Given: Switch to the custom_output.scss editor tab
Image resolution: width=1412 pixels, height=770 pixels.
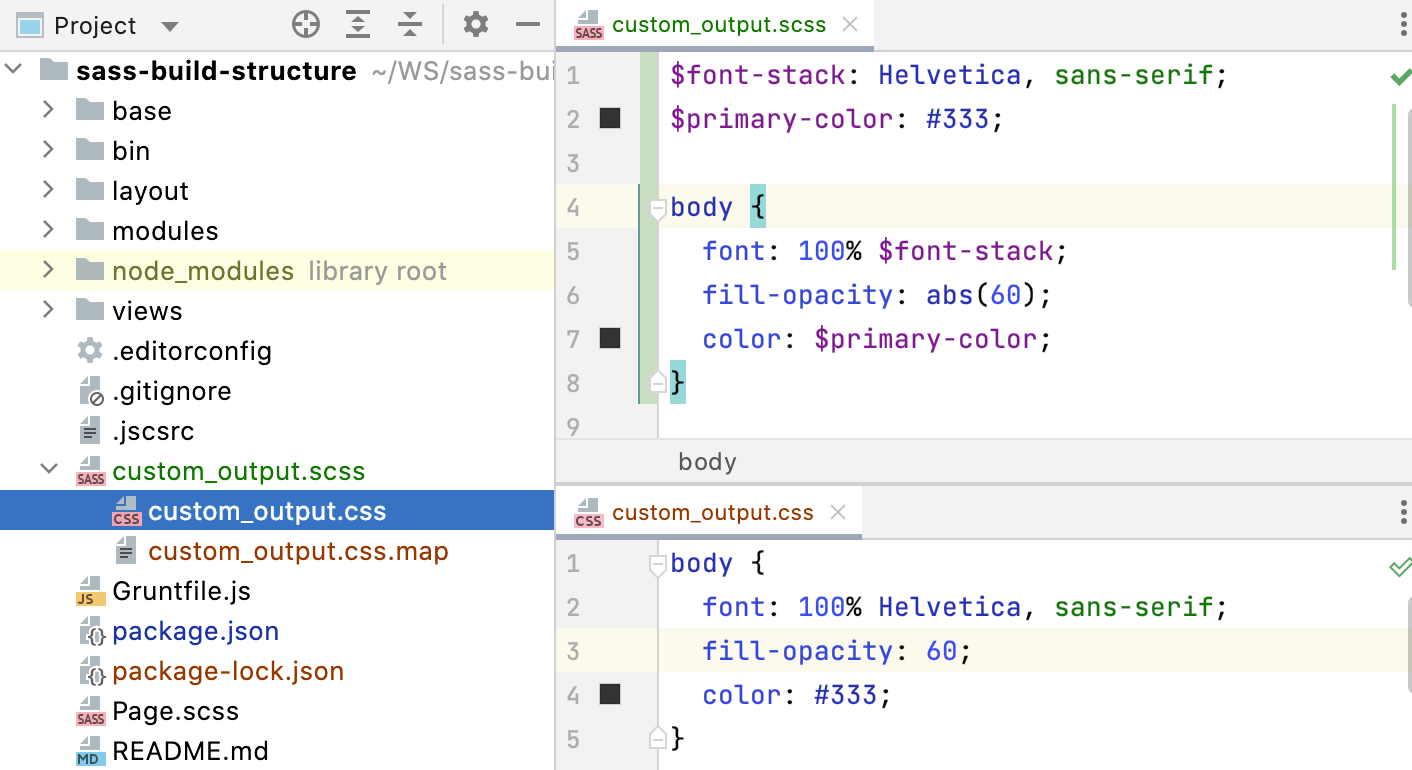Looking at the screenshot, I should (718, 25).
